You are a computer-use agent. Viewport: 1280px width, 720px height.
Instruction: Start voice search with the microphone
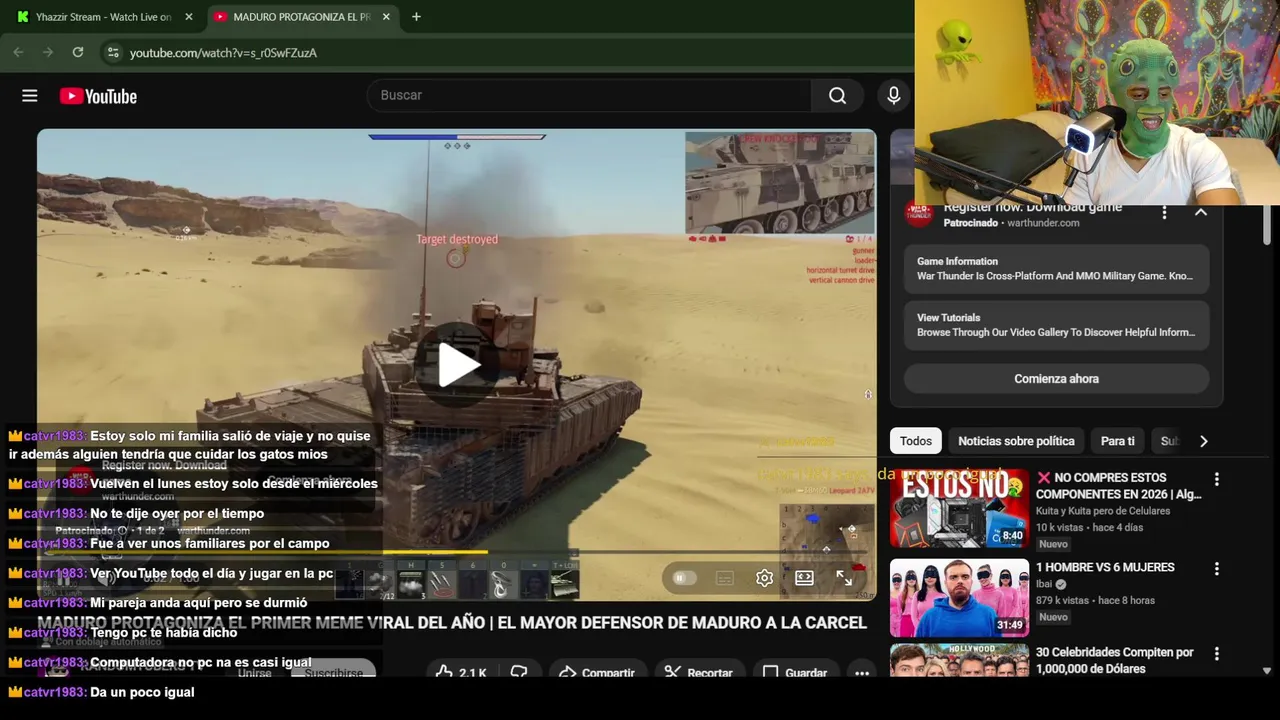click(x=894, y=95)
